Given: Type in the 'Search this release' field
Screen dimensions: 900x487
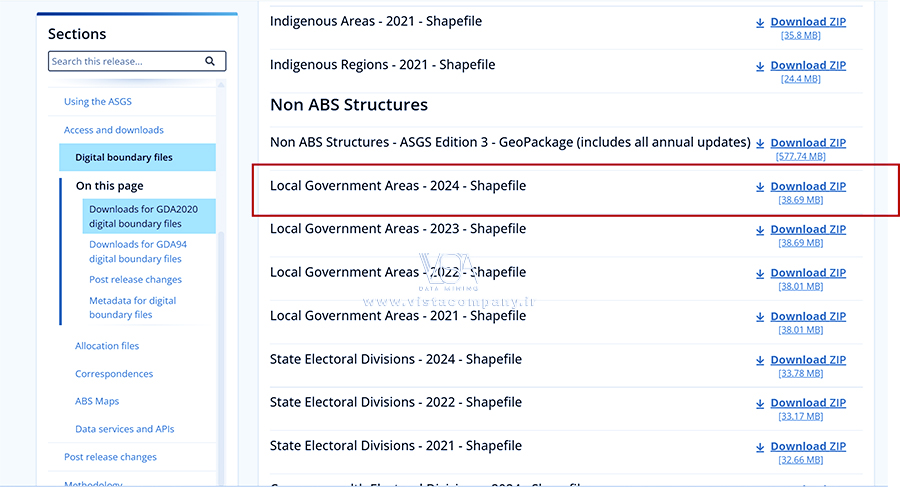Looking at the screenshot, I should click(x=125, y=61).
